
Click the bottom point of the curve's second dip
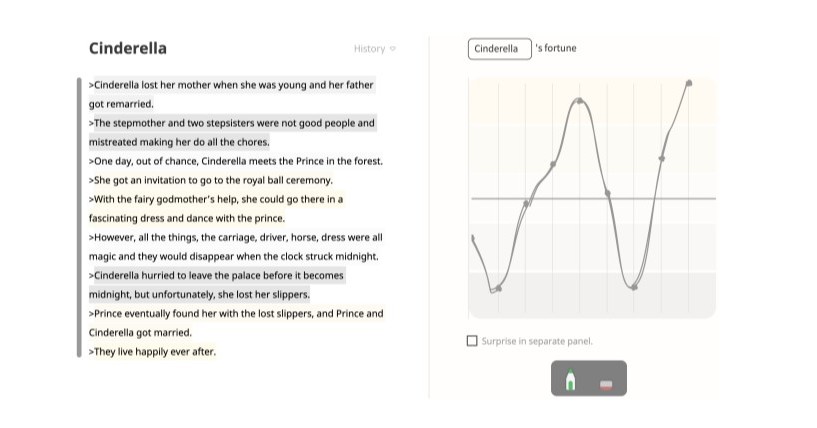click(634, 288)
